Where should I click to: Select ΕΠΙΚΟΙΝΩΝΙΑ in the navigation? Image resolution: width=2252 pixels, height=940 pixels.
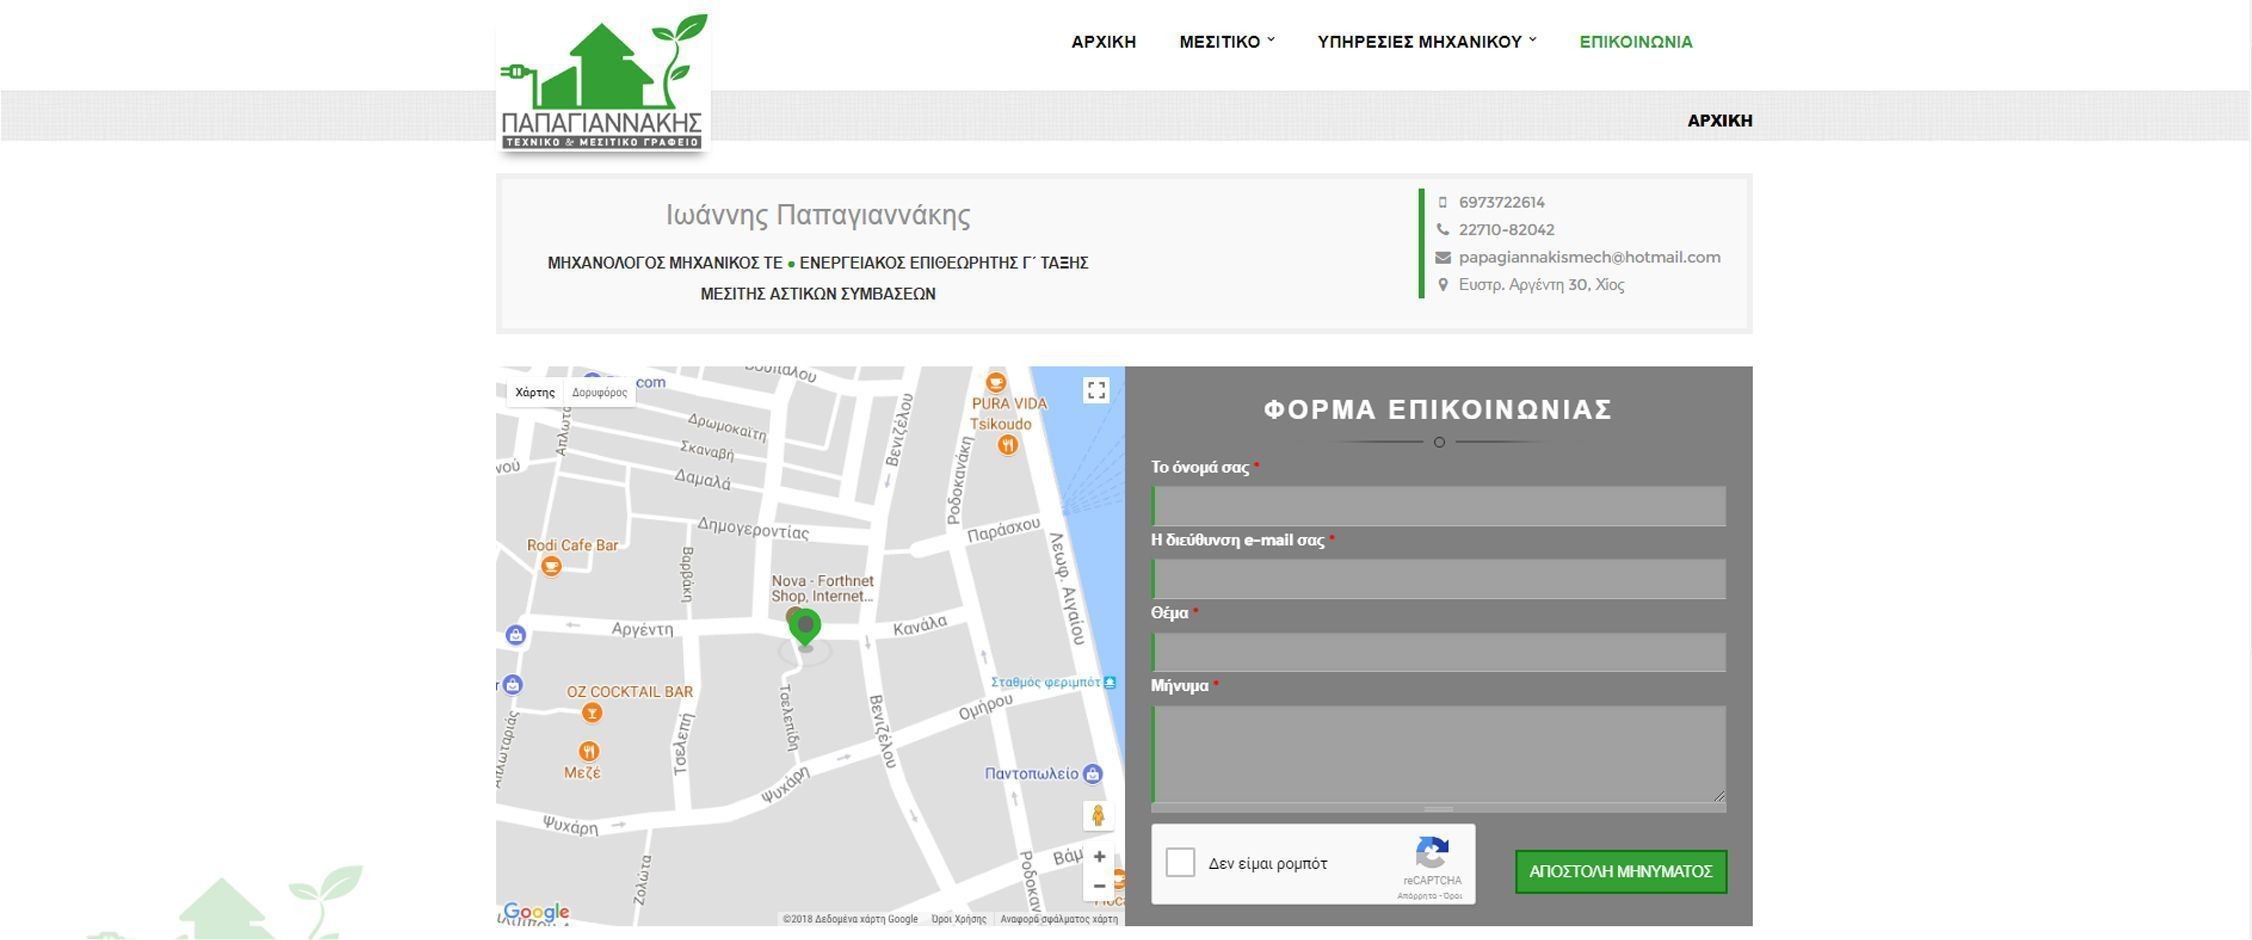(1636, 42)
